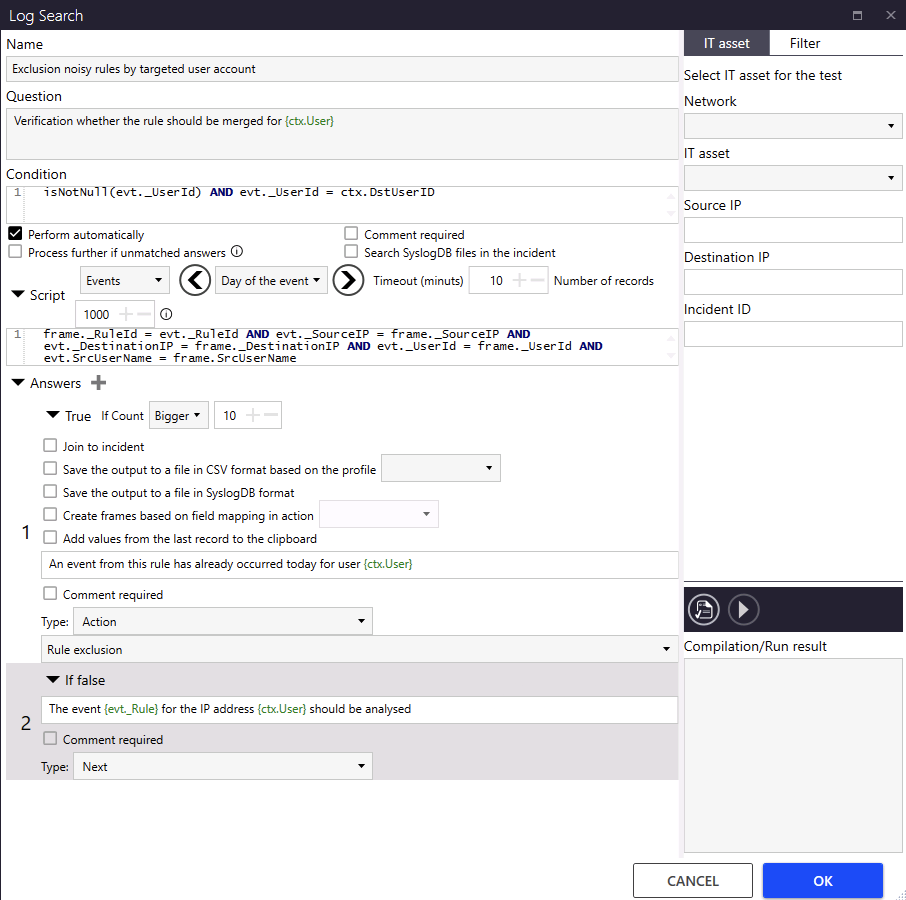The image size is (906, 900).
Task: Click the previous time period arrow icon
Action: 195,280
